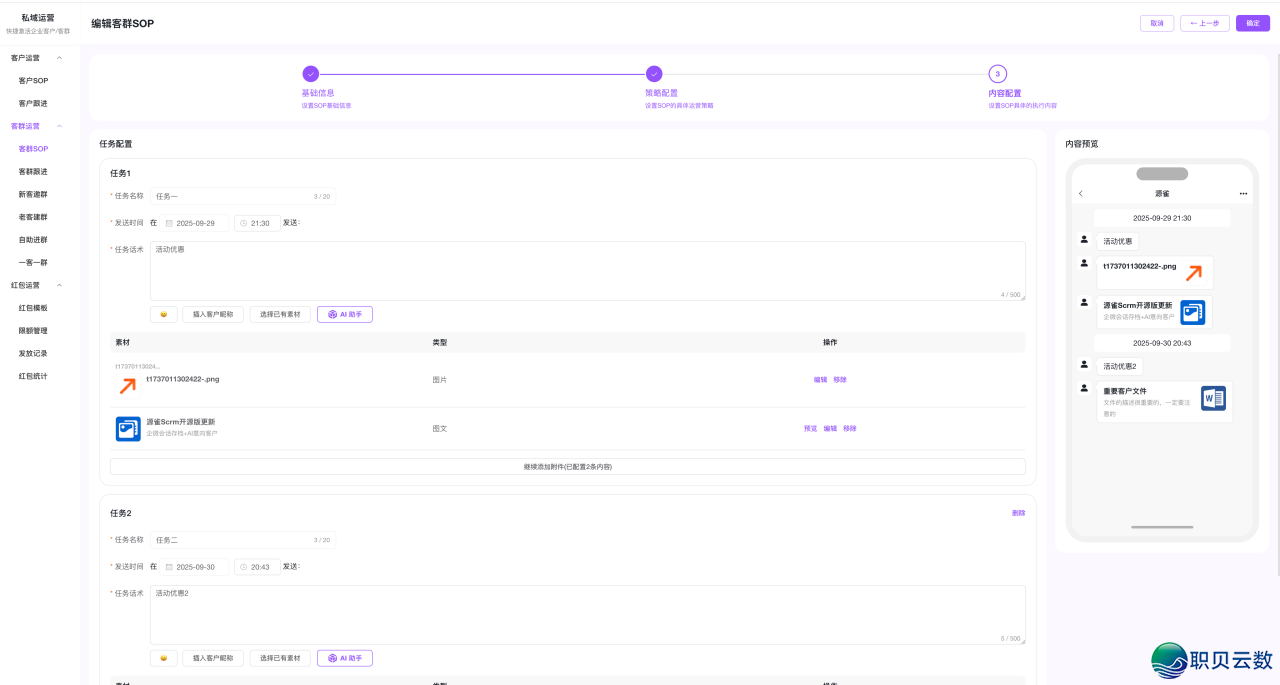Open the AI 助手 assistant

click(345, 314)
